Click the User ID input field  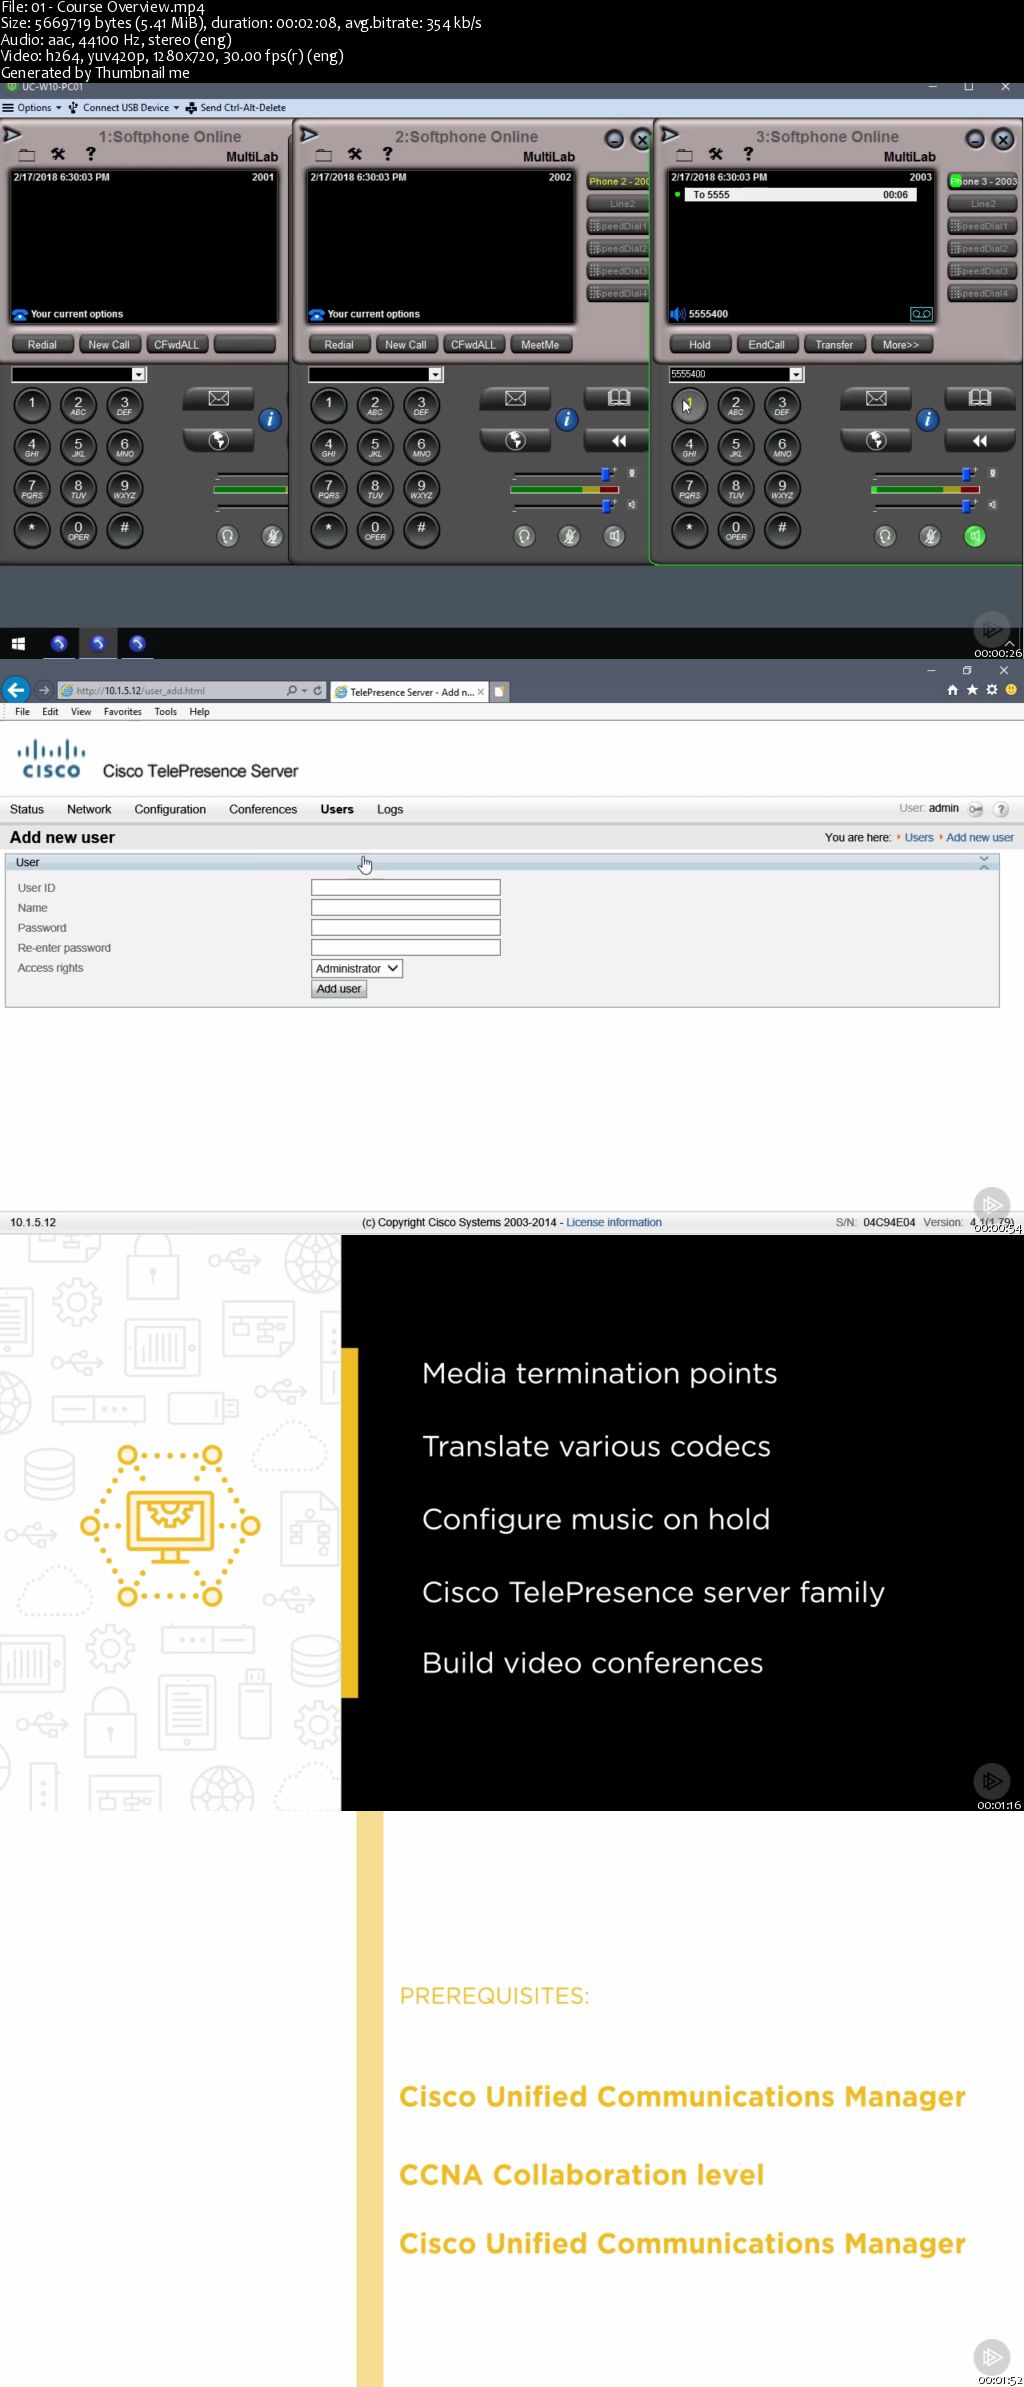point(406,887)
